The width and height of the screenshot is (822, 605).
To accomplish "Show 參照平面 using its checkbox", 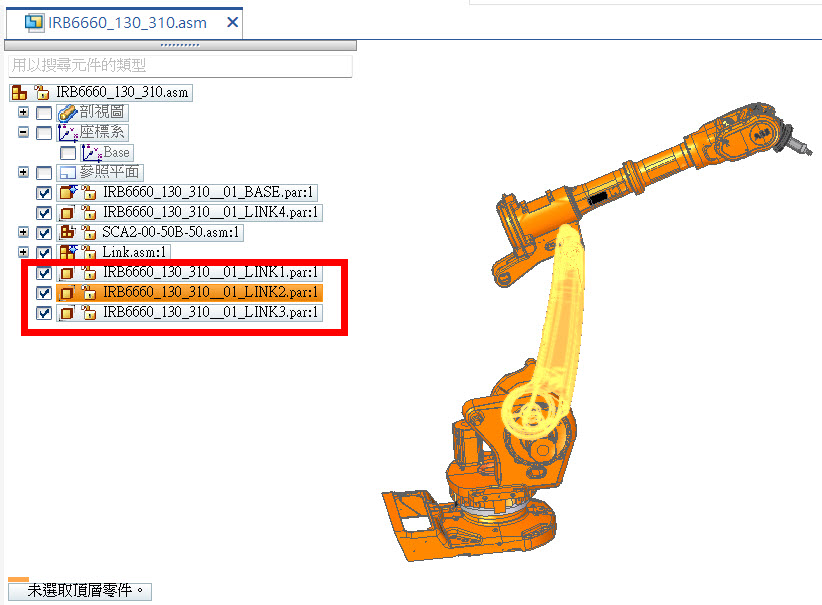I will pos(44,172).
